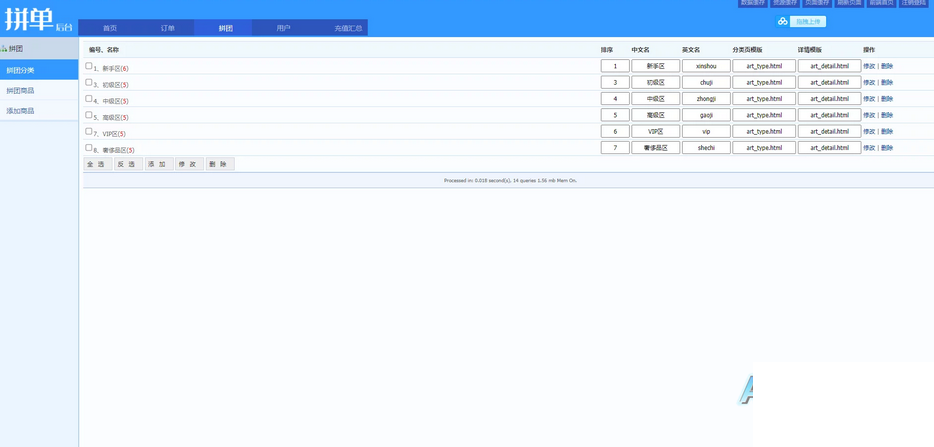
Task: Click the 添加 button below the table
Action: pyautogui.click(x=158, y=164)
